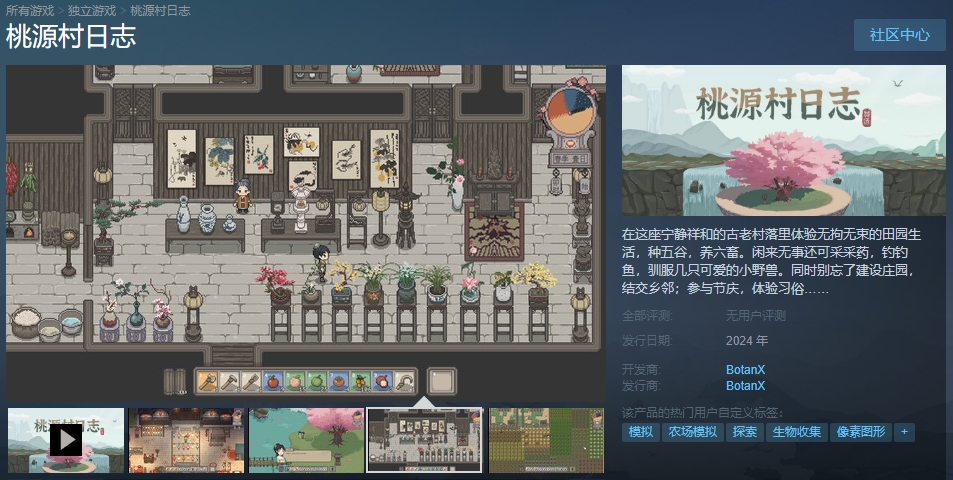Open the 桃源村日志 breadcrumb link
This screenshot has height=480, width=953.
point(160,10)
